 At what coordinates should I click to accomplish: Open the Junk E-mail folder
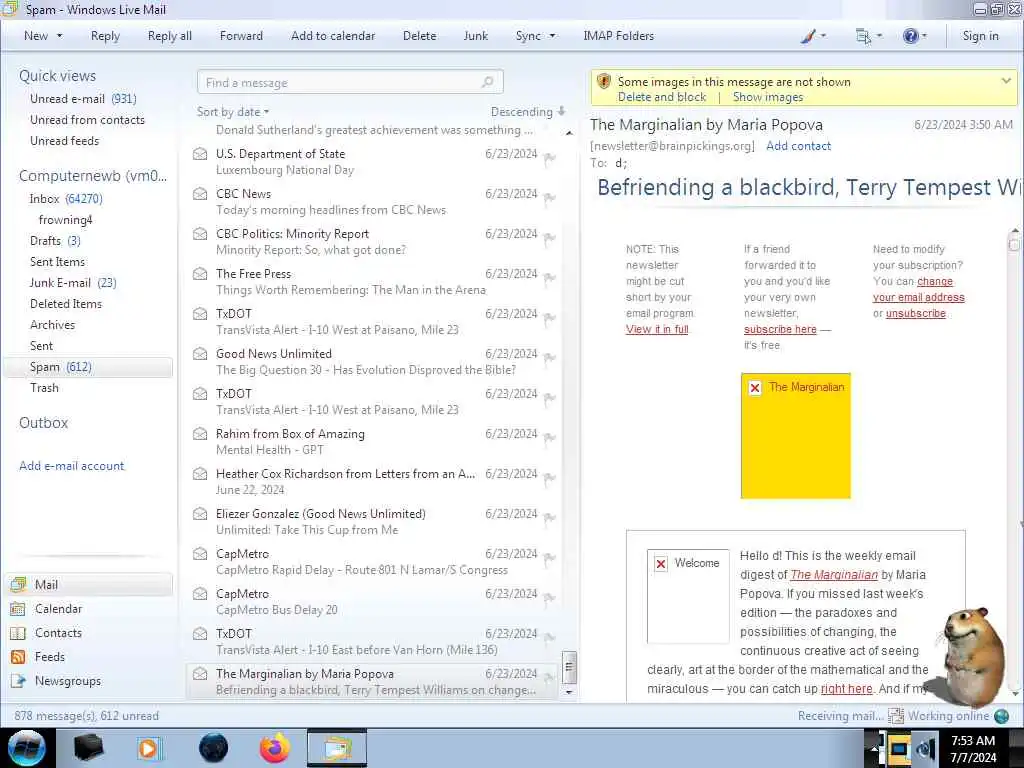72,283
